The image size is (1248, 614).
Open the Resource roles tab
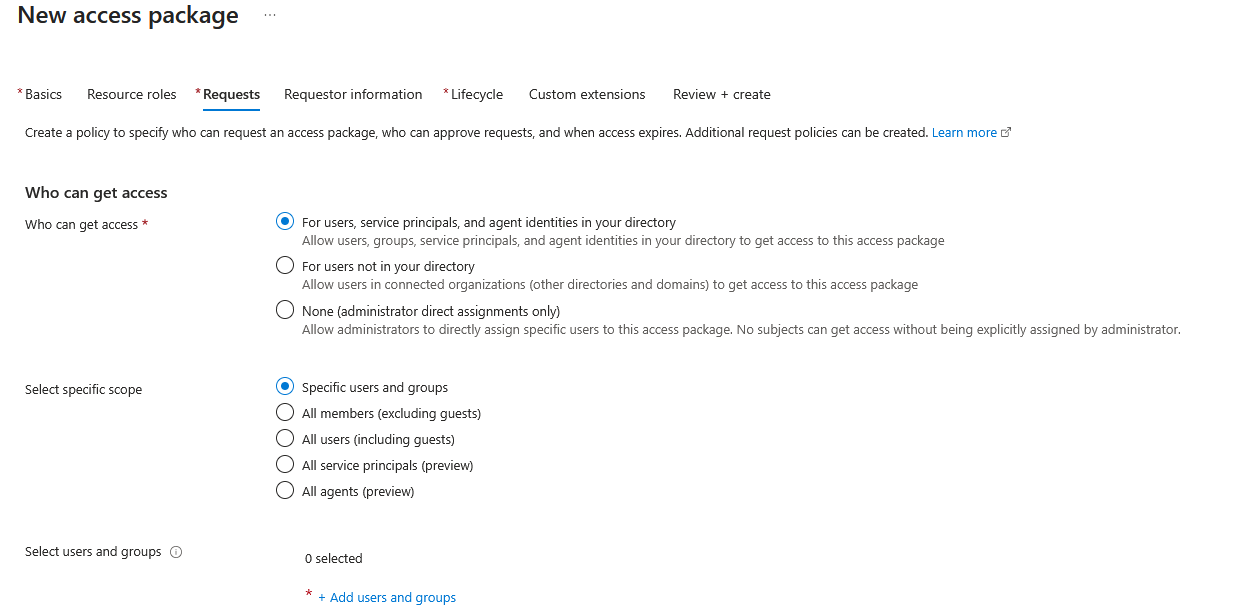pyautogui.click(x=131, y=94)
